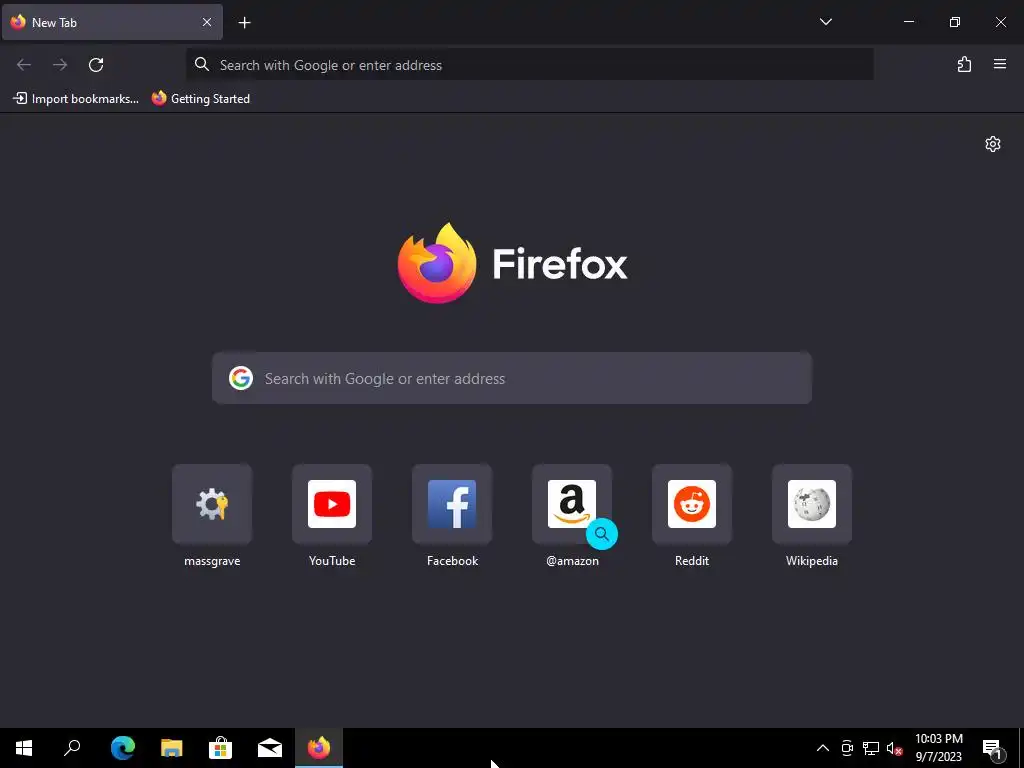The height and width of the screenshot is (768, 1024).
Task: Open the Firefox hamburger application menu
Action: pyautogui.click(x=1000, y=64)
